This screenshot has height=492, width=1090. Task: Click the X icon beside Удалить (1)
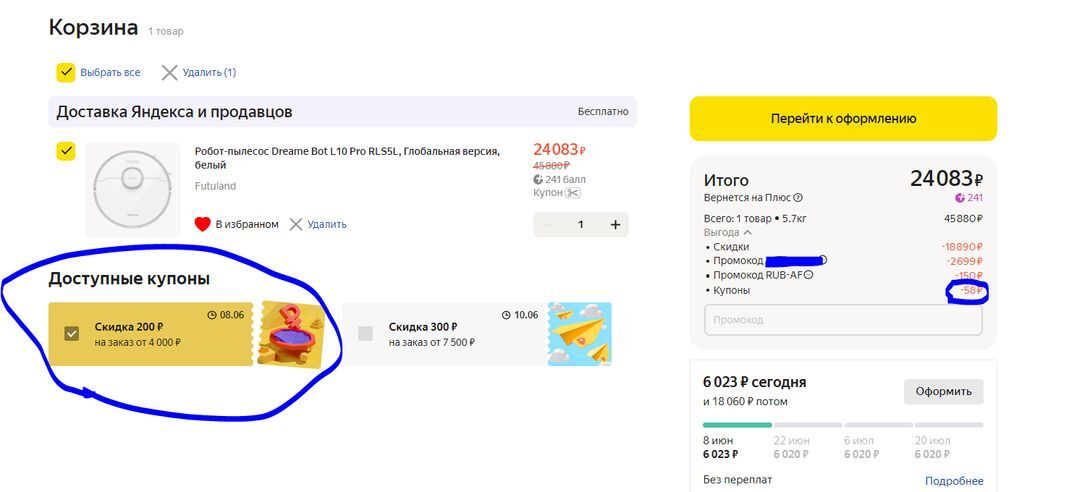coord(170,72)
